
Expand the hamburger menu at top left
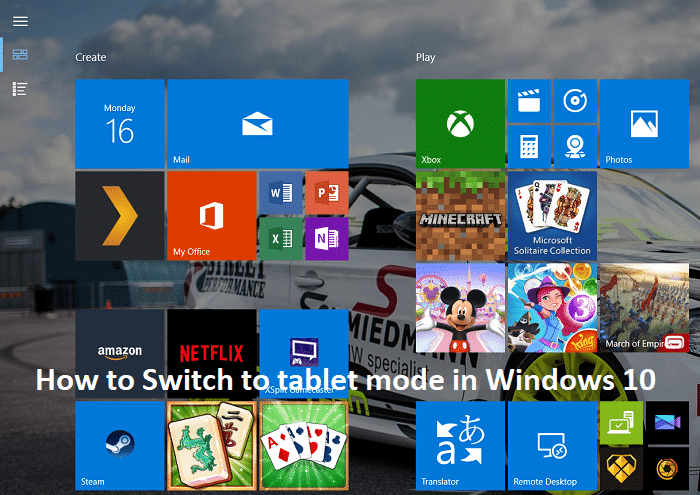[20, 20]
